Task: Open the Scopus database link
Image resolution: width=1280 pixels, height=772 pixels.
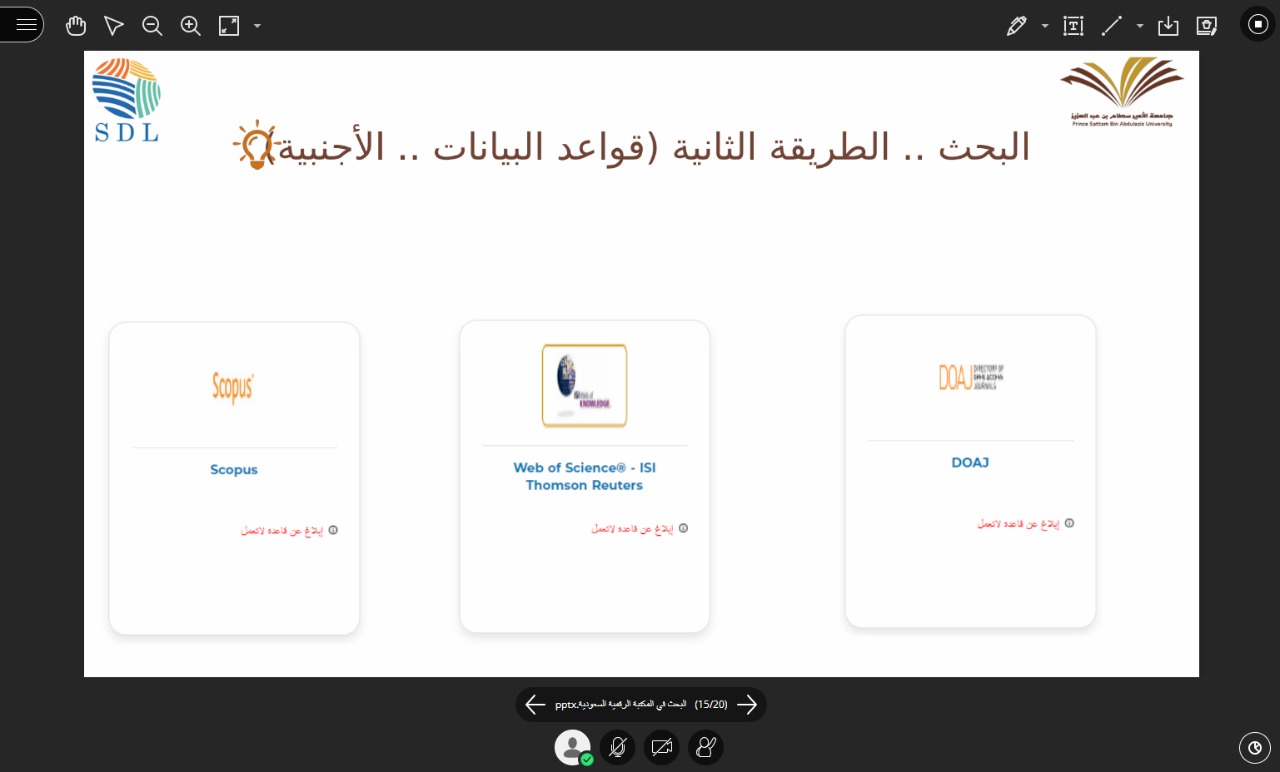Action: (234, 470)
